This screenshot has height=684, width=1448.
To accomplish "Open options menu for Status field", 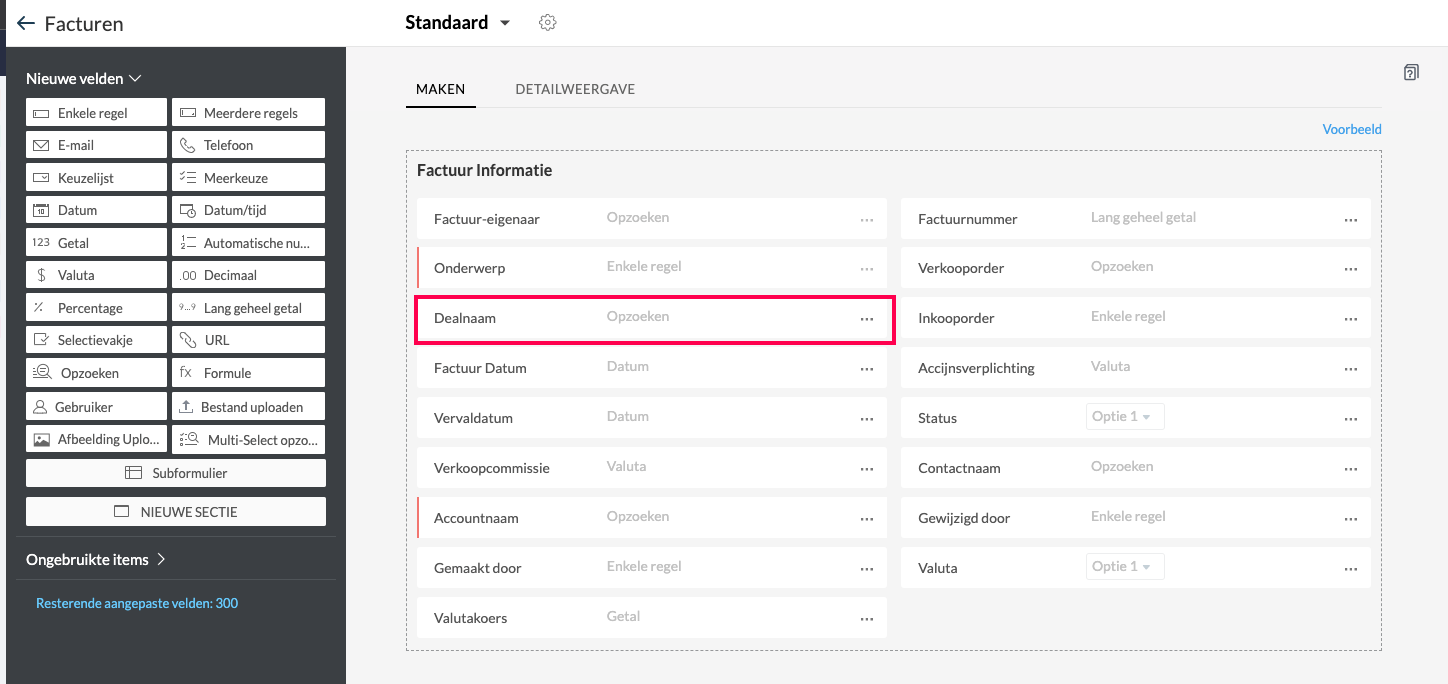I will pyautogui.click(x=1350, y=419).
